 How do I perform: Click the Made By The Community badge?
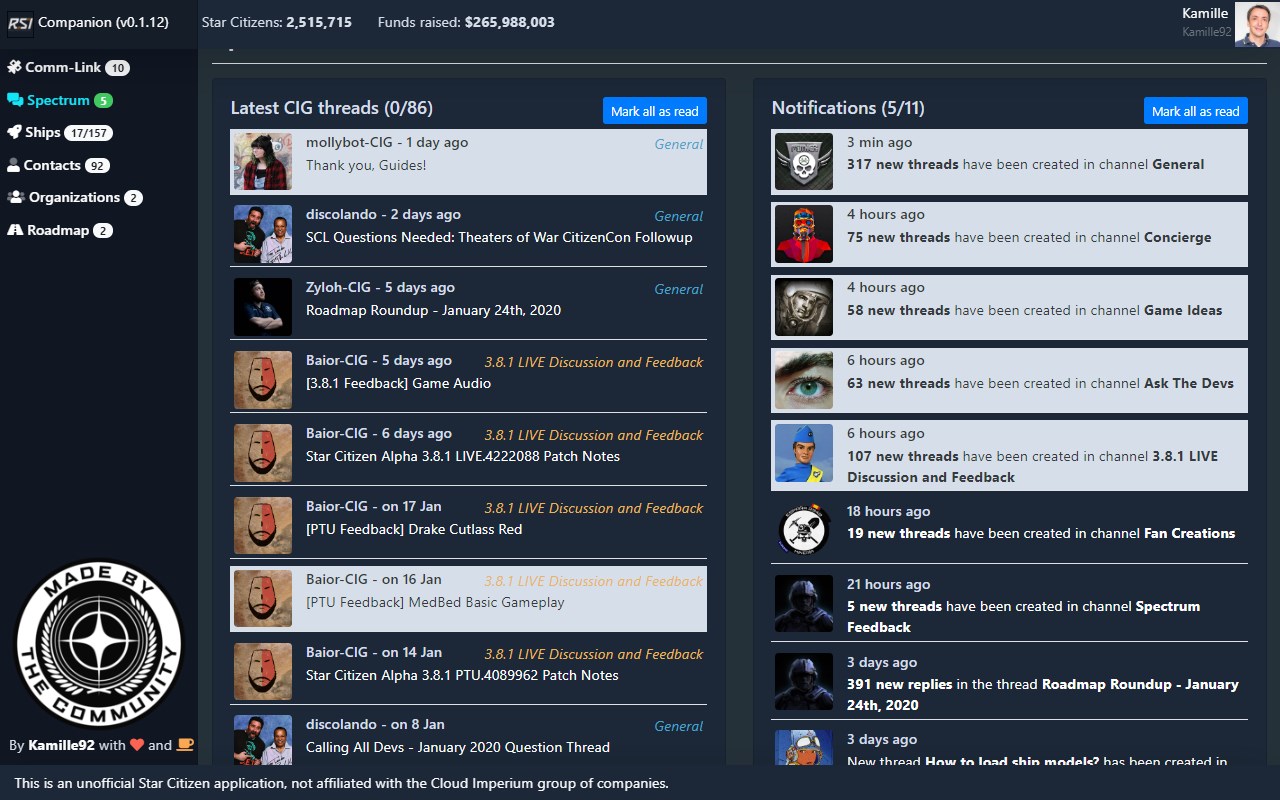99,644
